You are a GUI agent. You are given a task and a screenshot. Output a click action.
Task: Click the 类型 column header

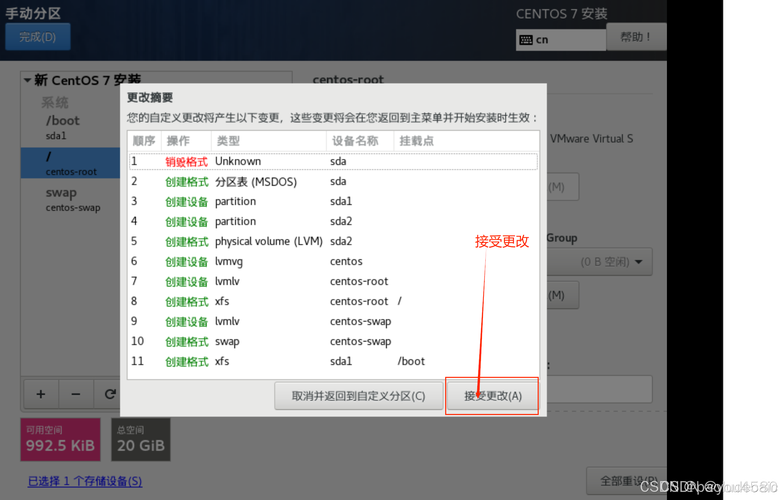[x=268, y=141]
